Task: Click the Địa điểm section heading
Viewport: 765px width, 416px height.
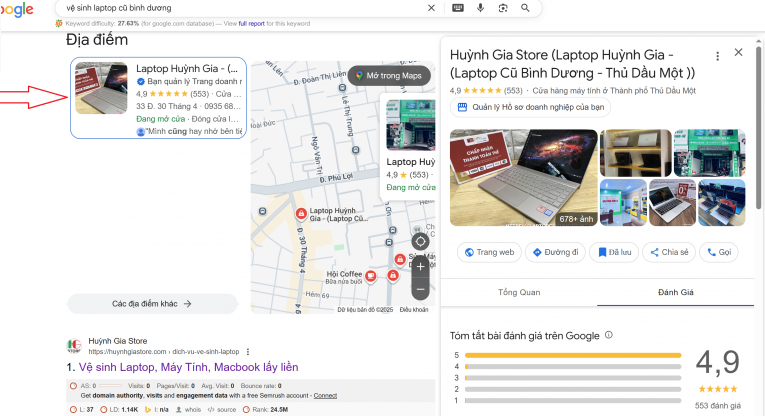Action: (x=97, y=40)
